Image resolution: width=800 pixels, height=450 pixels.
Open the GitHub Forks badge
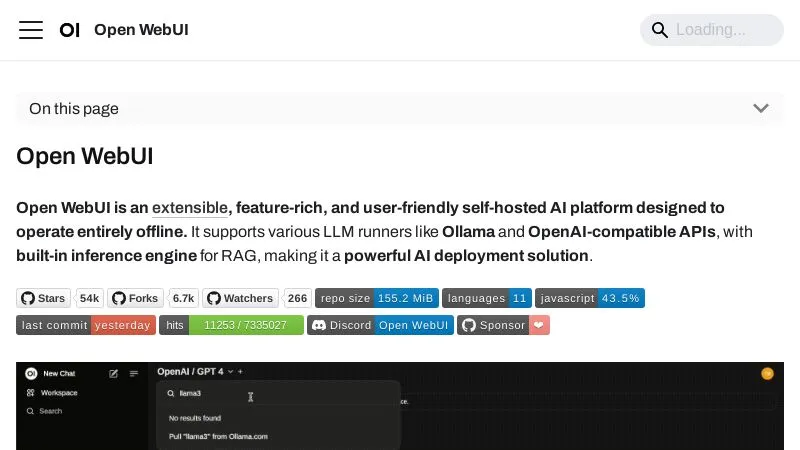[135, 298]
